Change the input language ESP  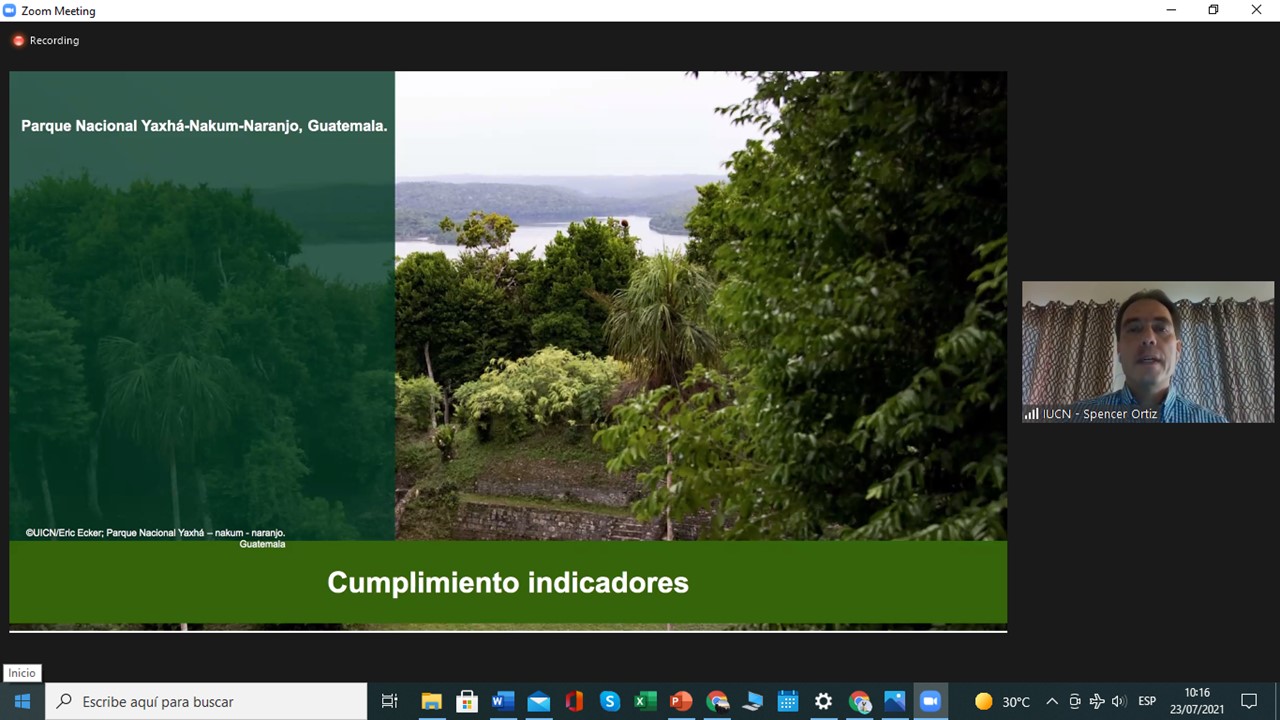[1147, 701]
